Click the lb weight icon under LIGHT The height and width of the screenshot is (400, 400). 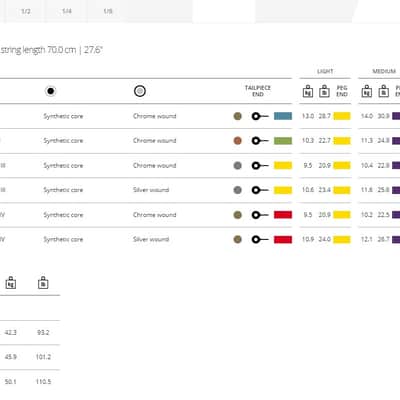click(324, 91)
